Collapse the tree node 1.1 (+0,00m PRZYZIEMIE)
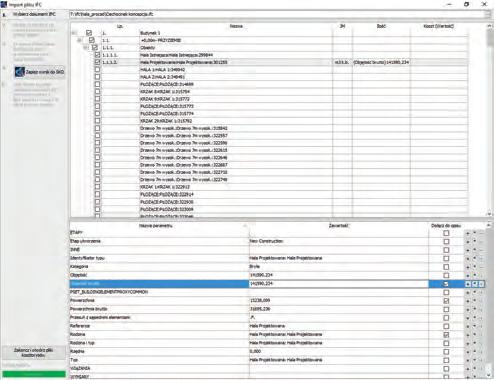Screen dimensions: 494x380 pyautogui.click(x=79, y=40)
